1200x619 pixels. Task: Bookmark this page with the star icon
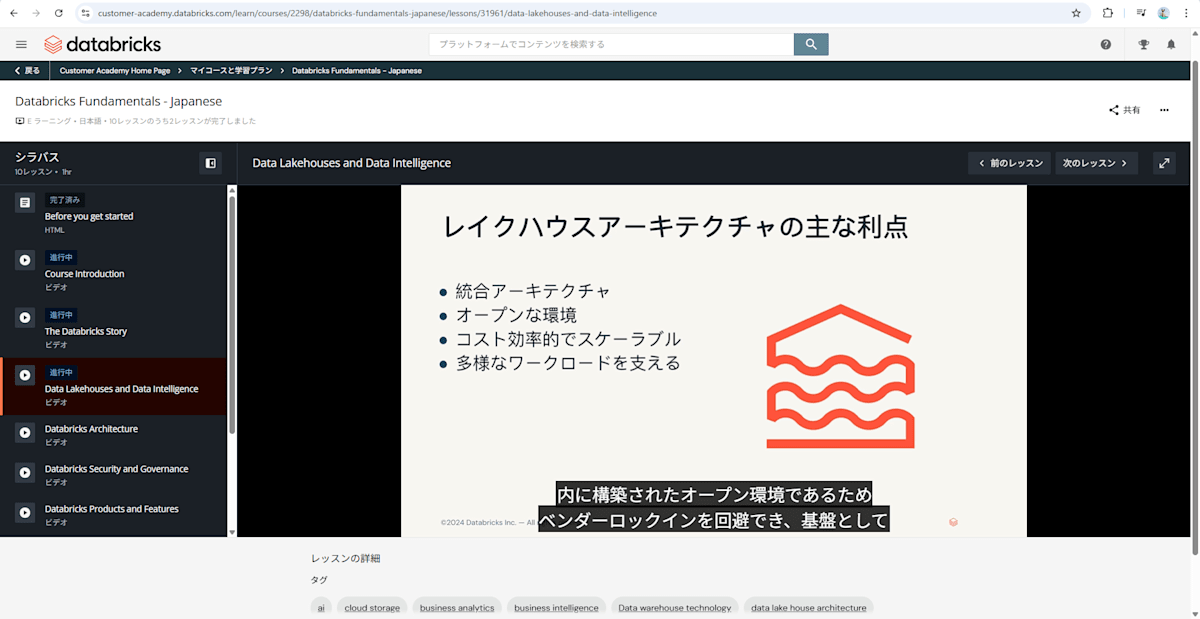tap(1076, 13)
